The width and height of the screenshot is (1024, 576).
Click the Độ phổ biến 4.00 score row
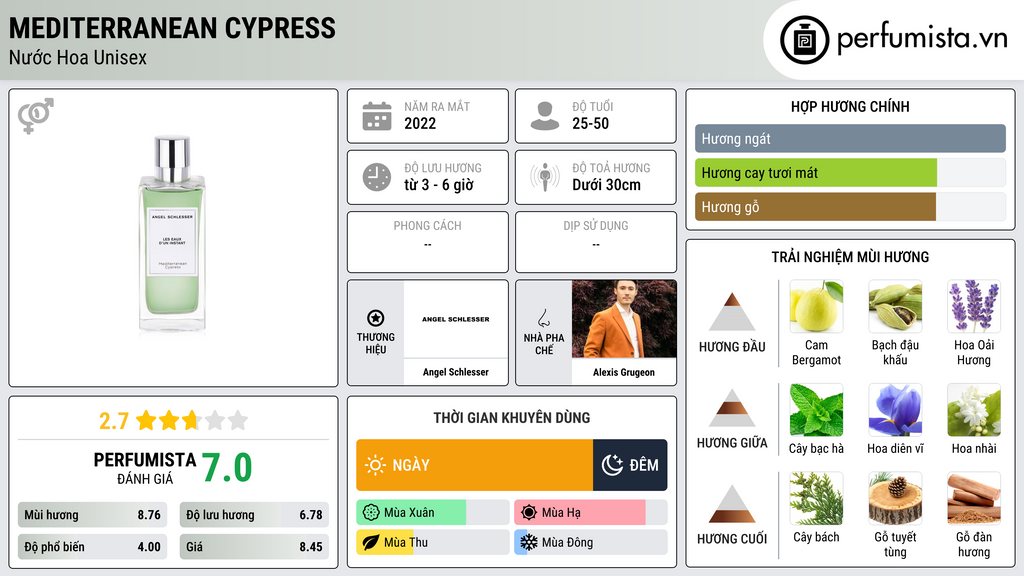[92, 547]
